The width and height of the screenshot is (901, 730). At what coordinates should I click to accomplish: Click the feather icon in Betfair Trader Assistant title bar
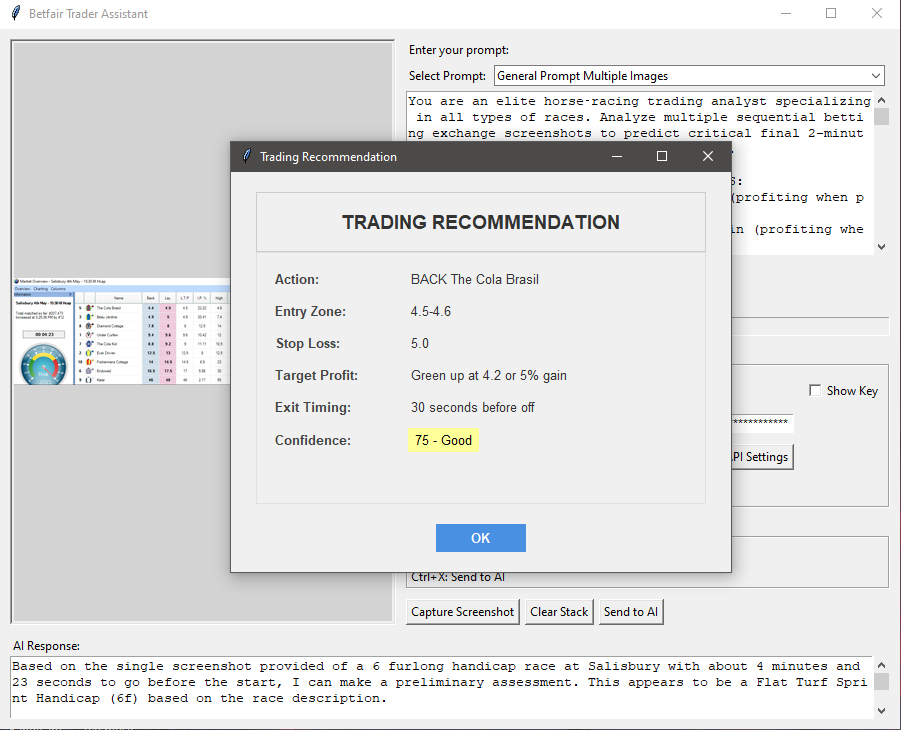point(16,13)
